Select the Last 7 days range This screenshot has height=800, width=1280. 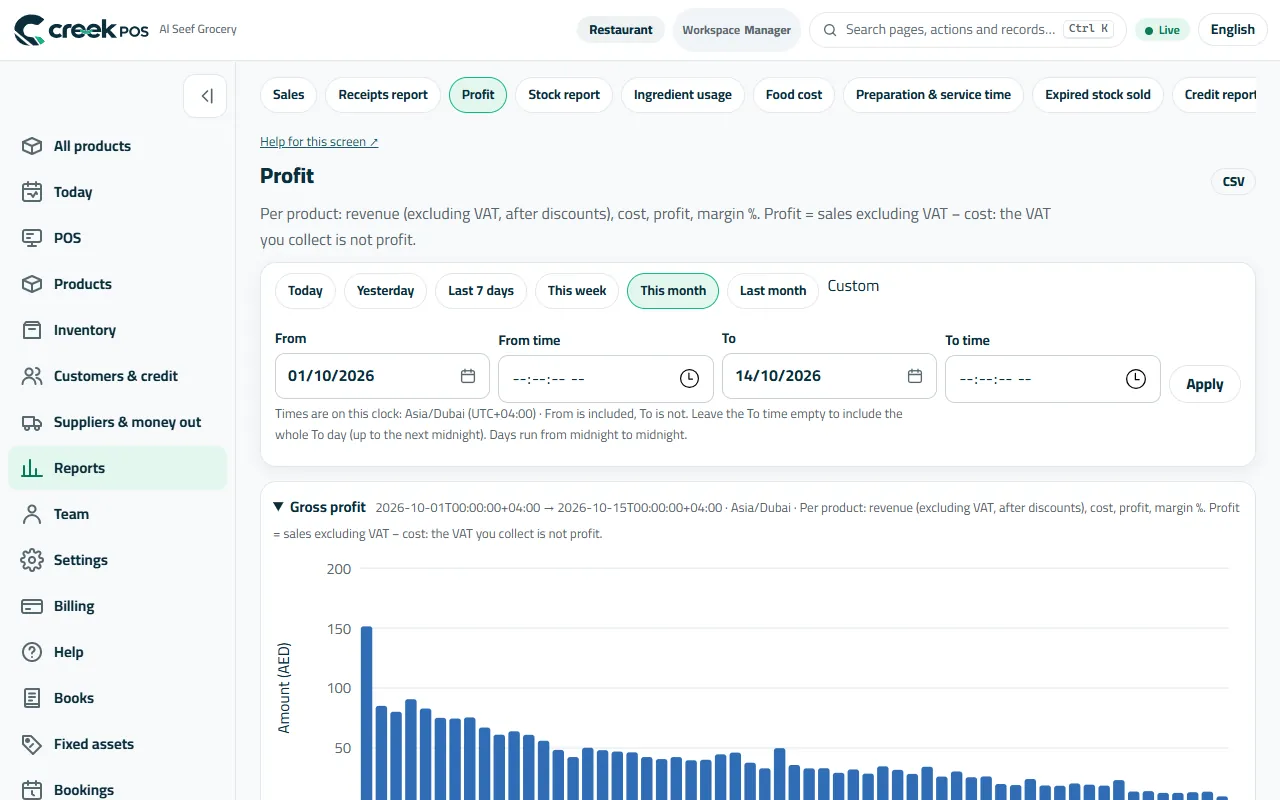(x=481, y=291)
